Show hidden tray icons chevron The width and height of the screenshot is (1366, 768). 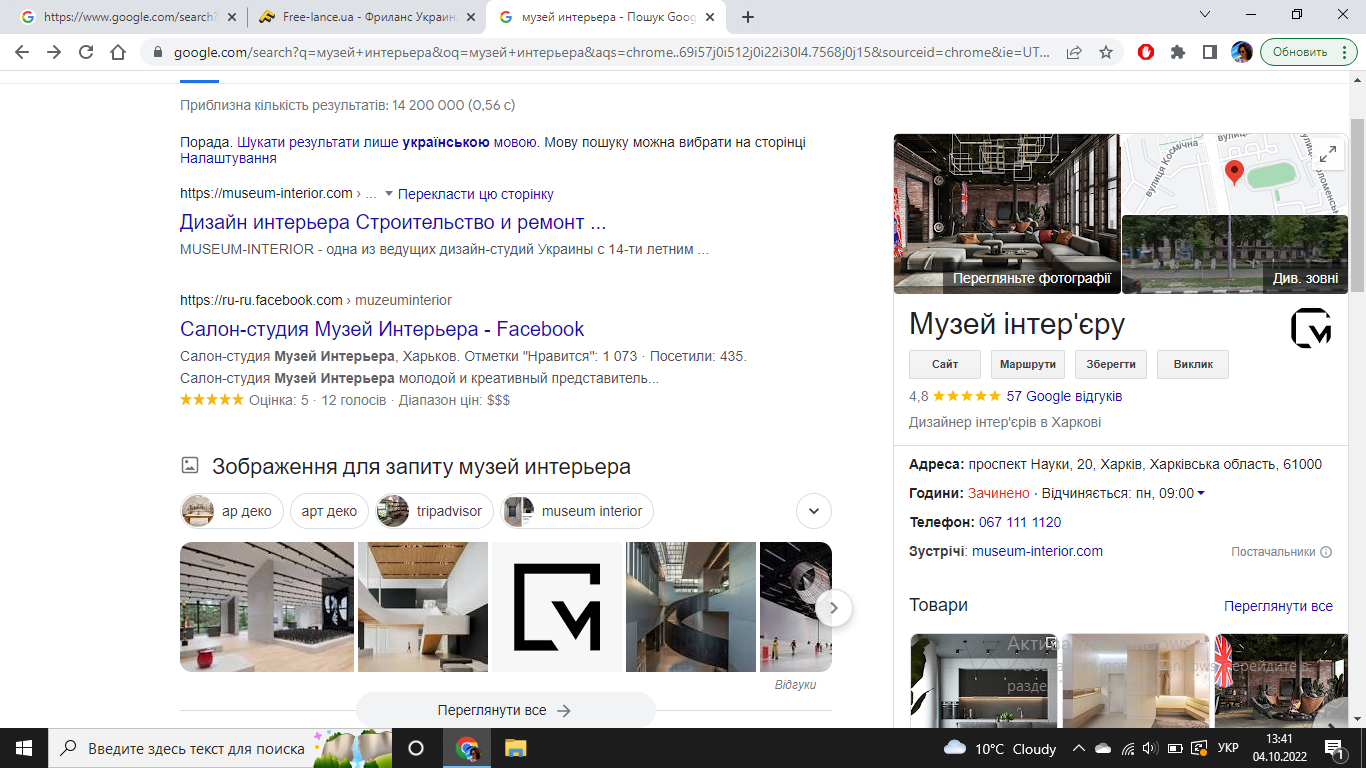tap(1079, 748)
